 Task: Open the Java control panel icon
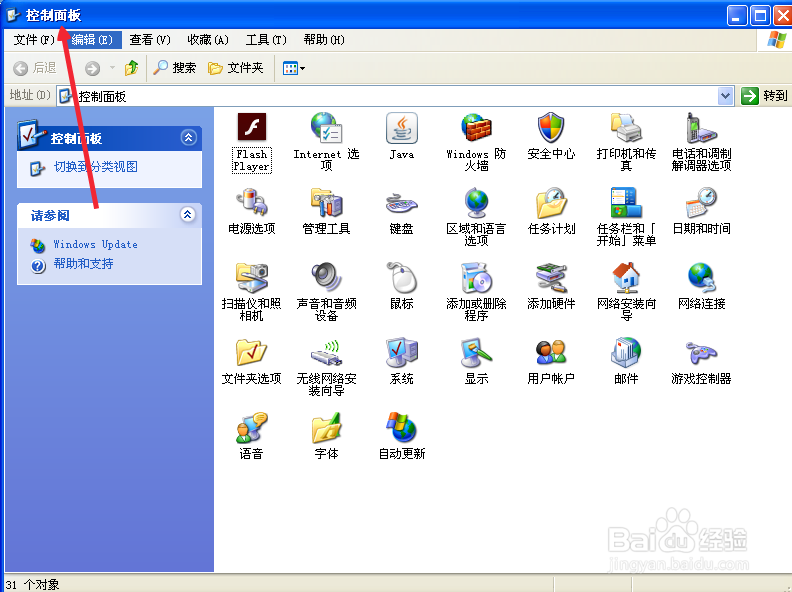point(402,127)
